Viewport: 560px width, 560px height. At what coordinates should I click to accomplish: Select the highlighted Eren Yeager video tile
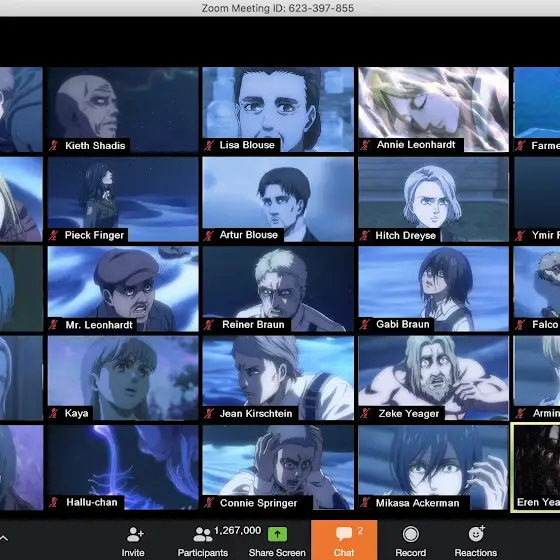pos(535,467)
